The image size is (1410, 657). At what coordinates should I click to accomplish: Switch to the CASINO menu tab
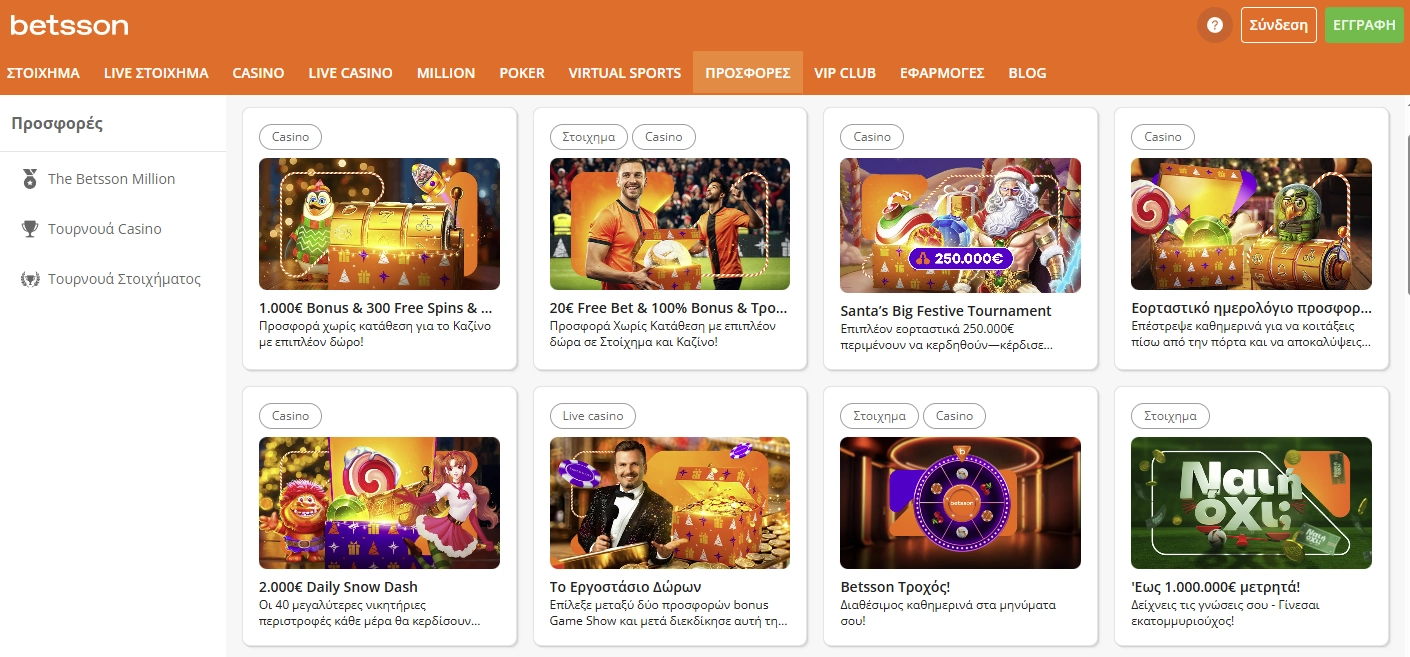click(x=258, y=72)
